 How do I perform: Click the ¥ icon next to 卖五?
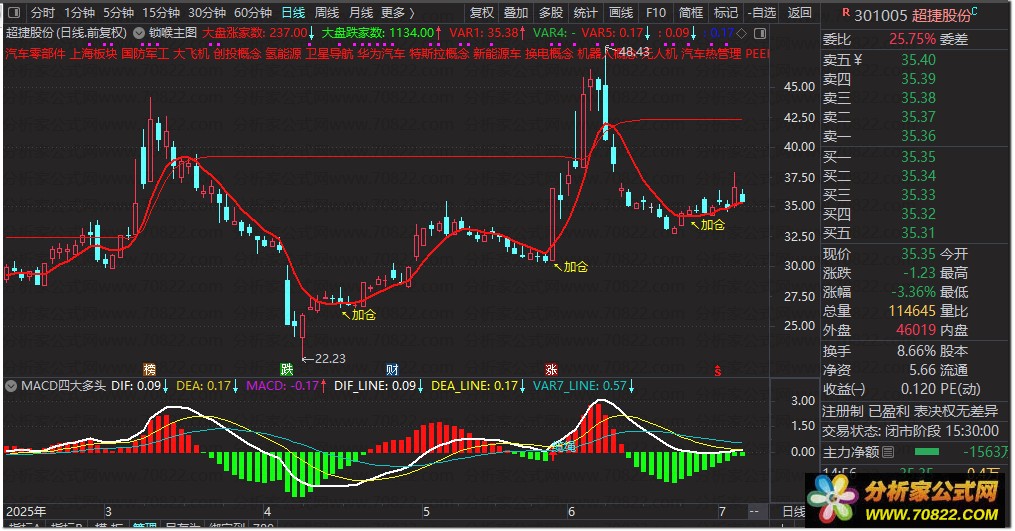858,60
